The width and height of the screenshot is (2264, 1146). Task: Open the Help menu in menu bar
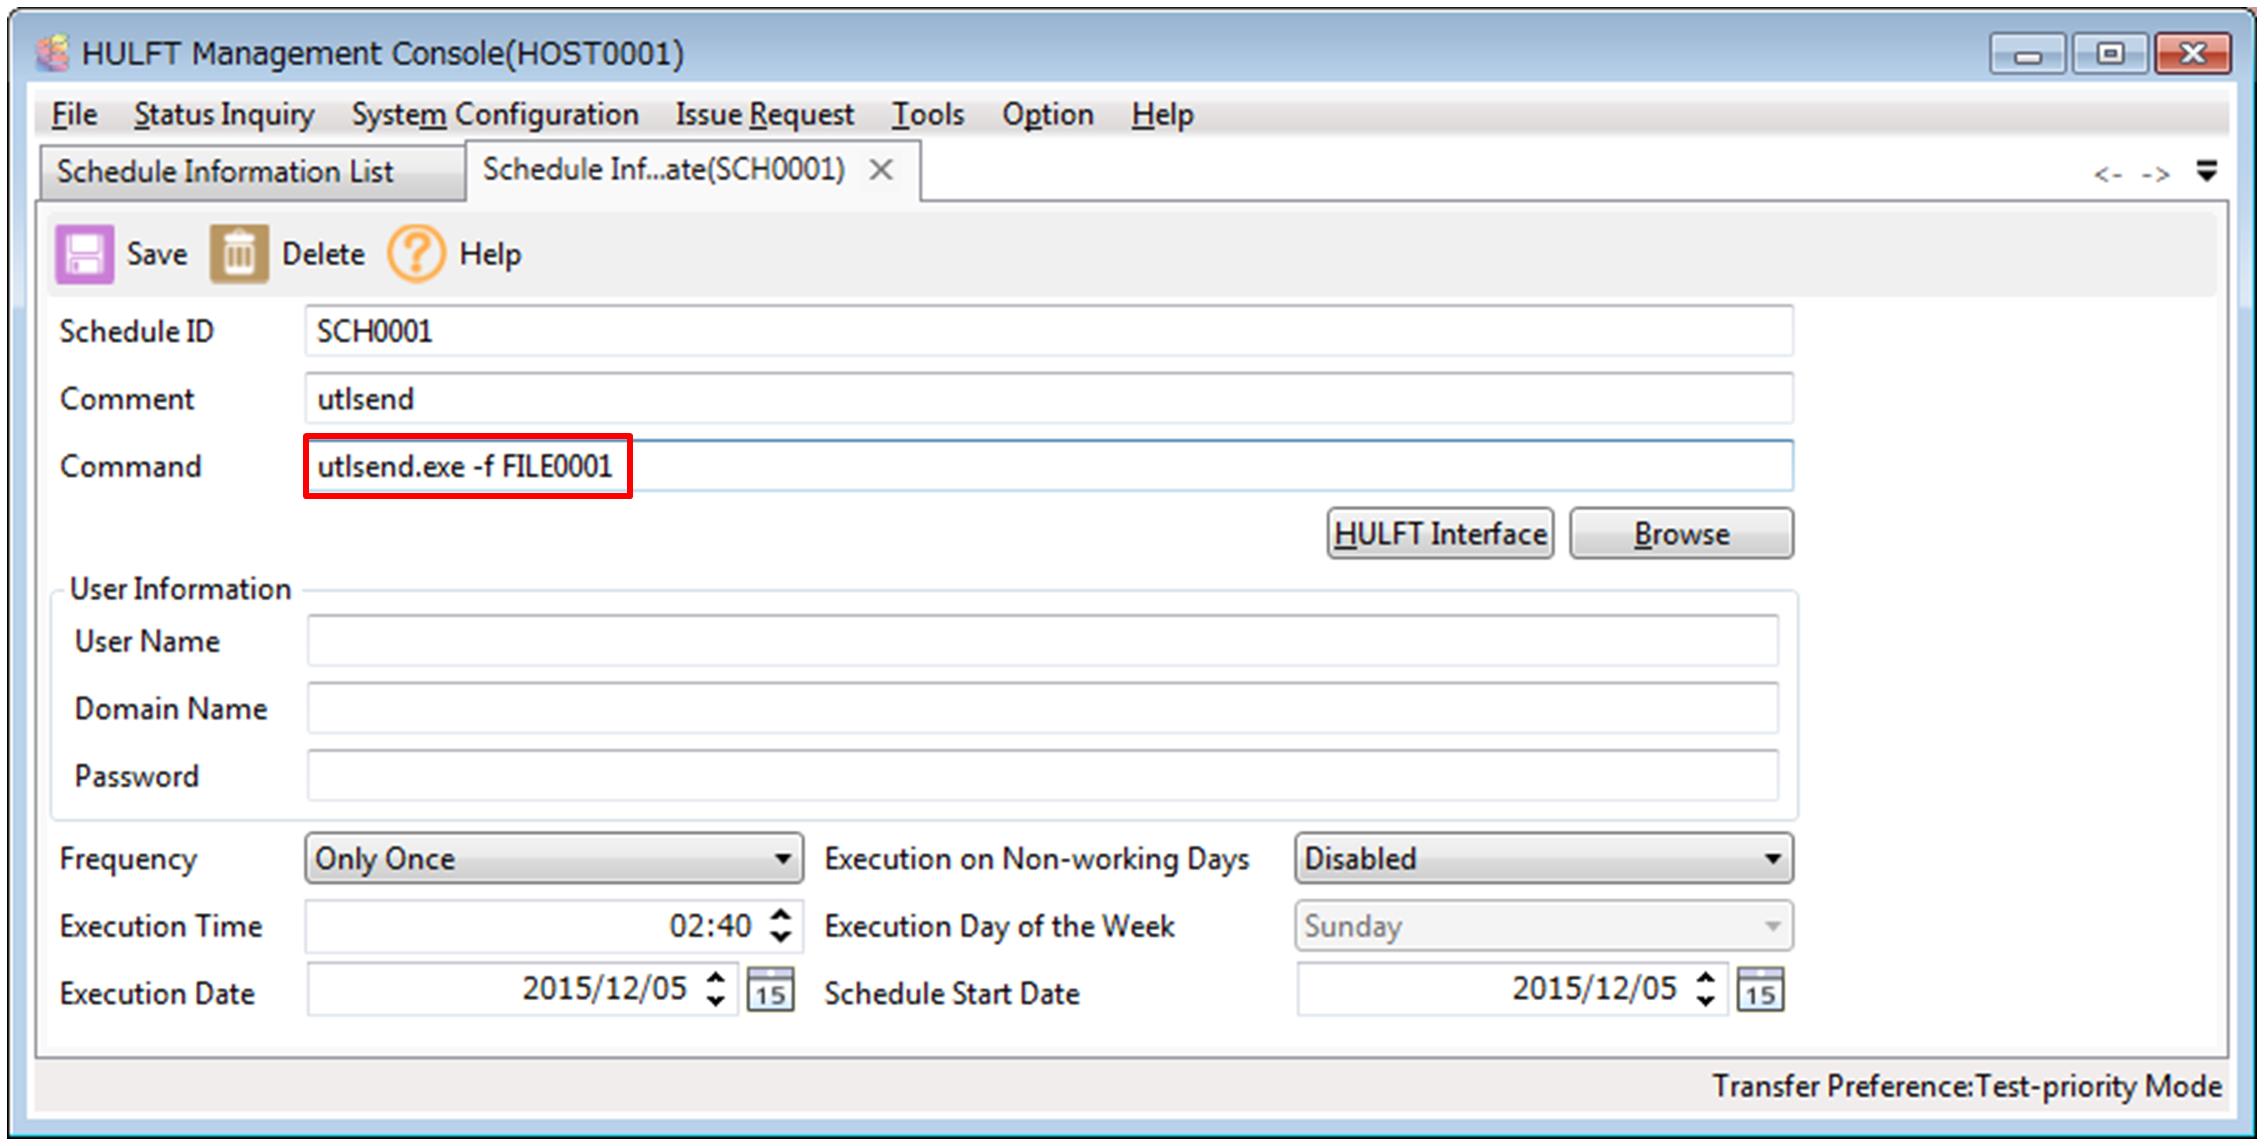click(x=1162, y=115)
